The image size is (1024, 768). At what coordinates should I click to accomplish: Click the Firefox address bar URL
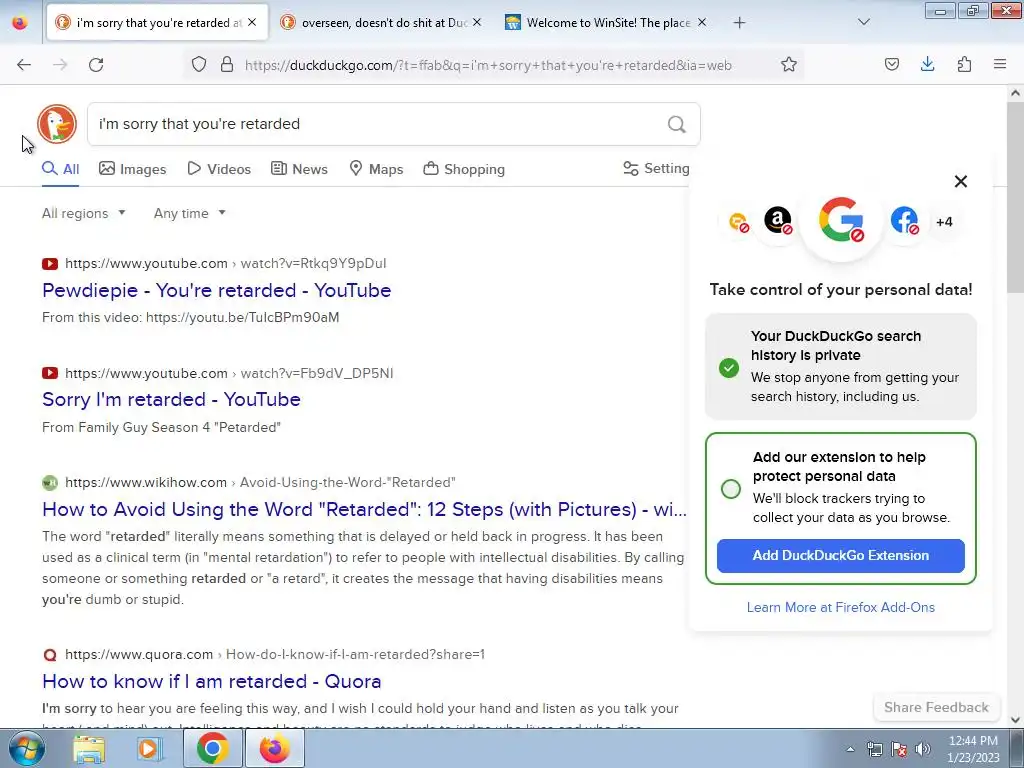488,65
